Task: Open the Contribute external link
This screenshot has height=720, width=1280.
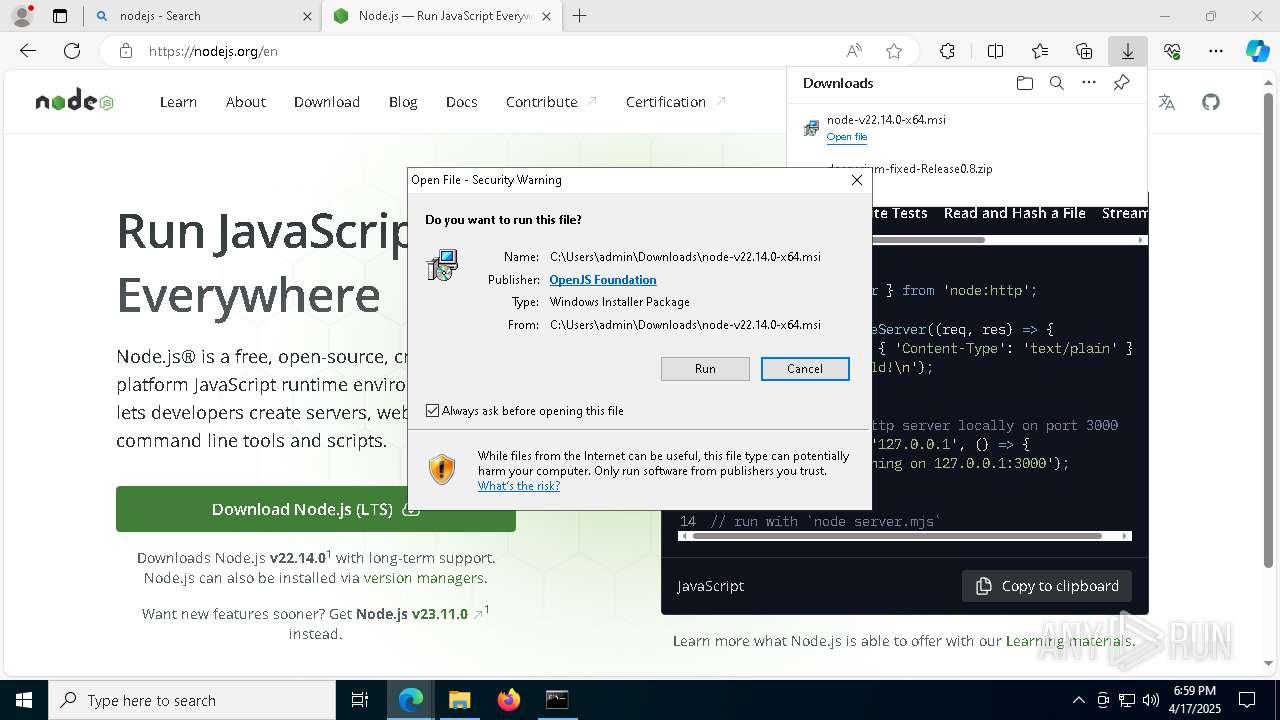Action: 551,102
